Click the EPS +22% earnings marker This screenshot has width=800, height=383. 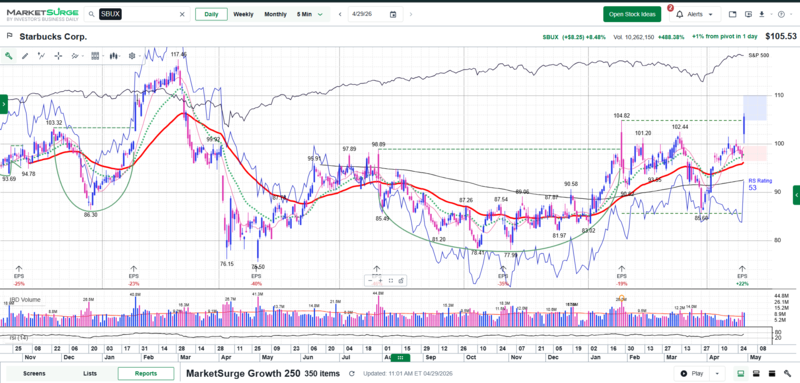(742, 275)
